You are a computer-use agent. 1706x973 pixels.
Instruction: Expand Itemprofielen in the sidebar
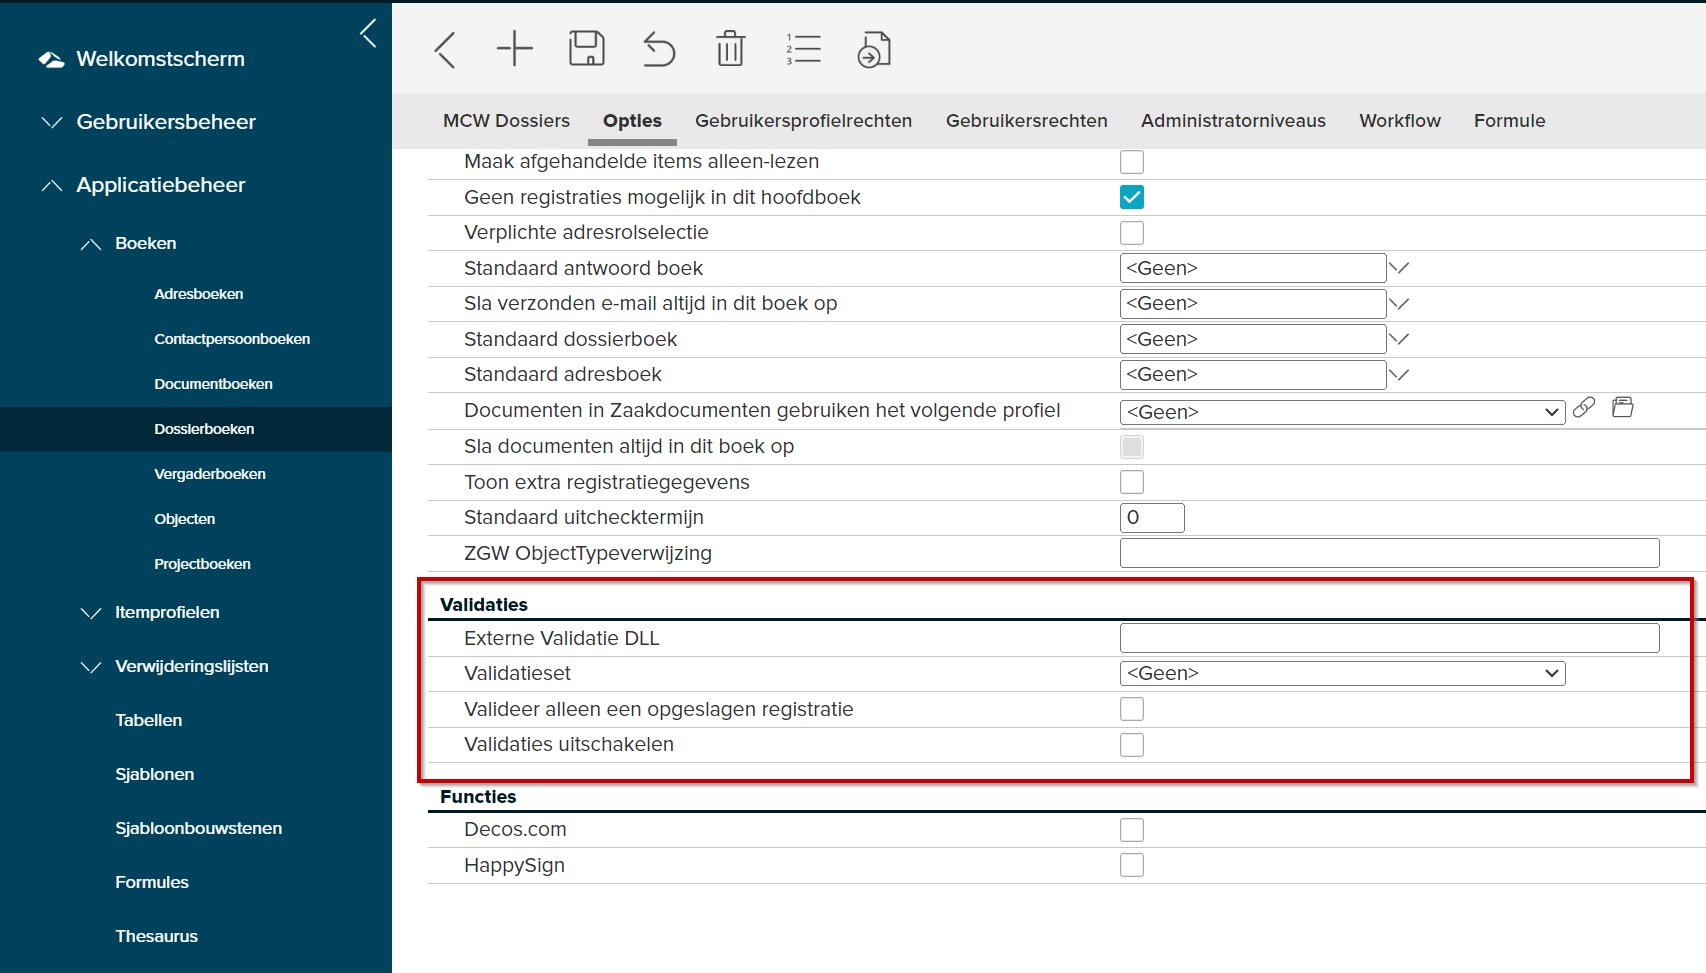click(91, 612)
